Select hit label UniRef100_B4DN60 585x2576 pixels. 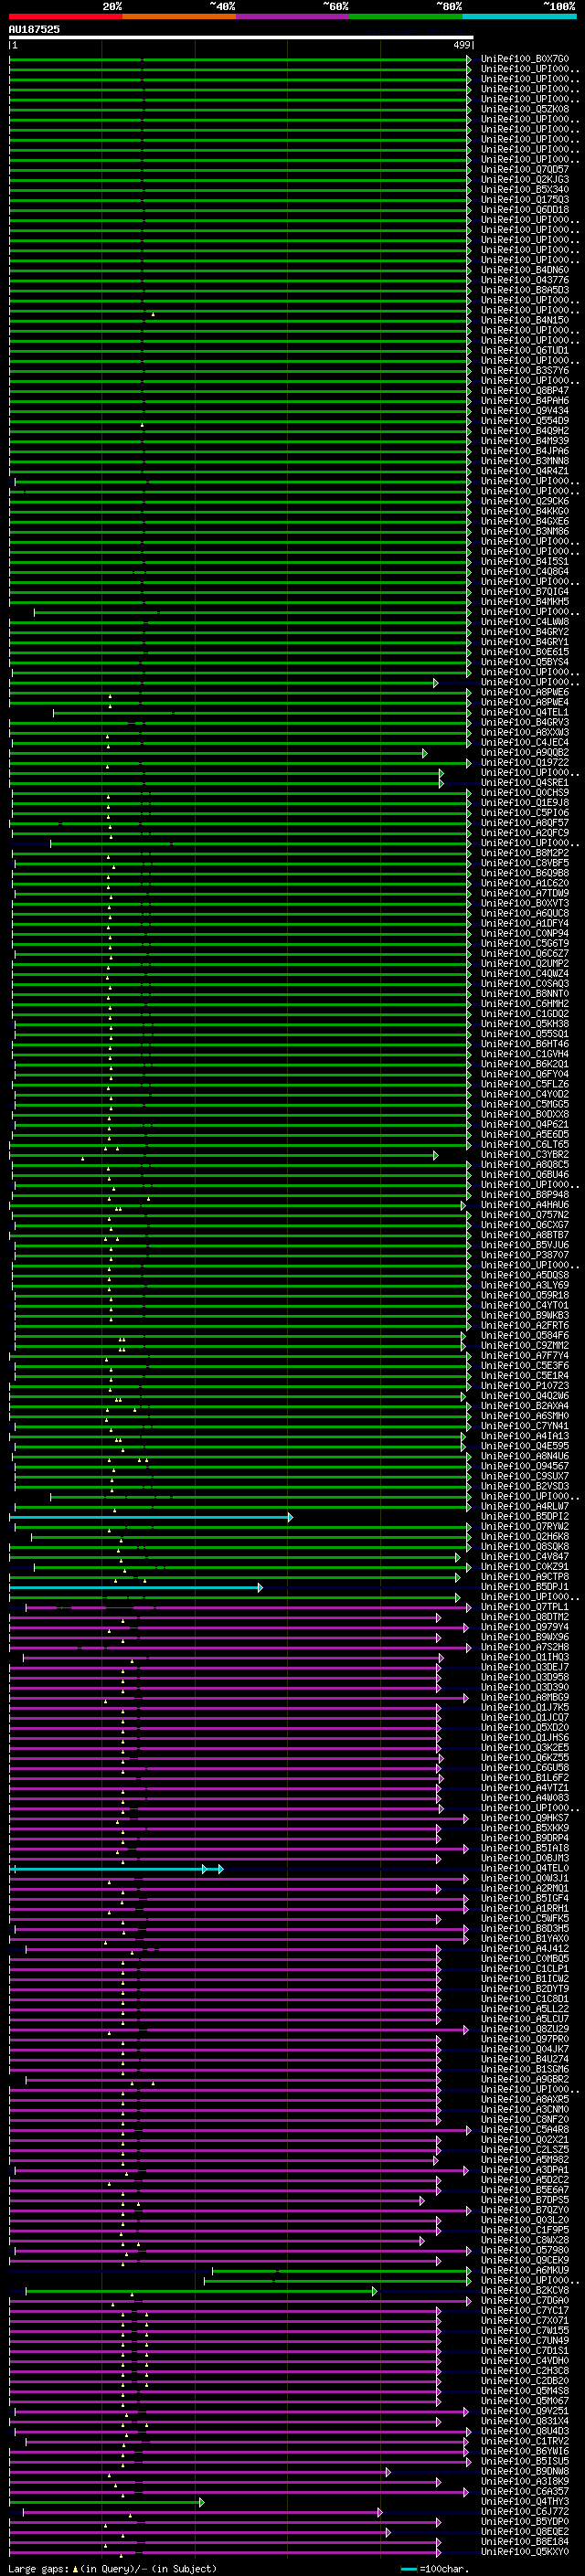tap(525, 270)
